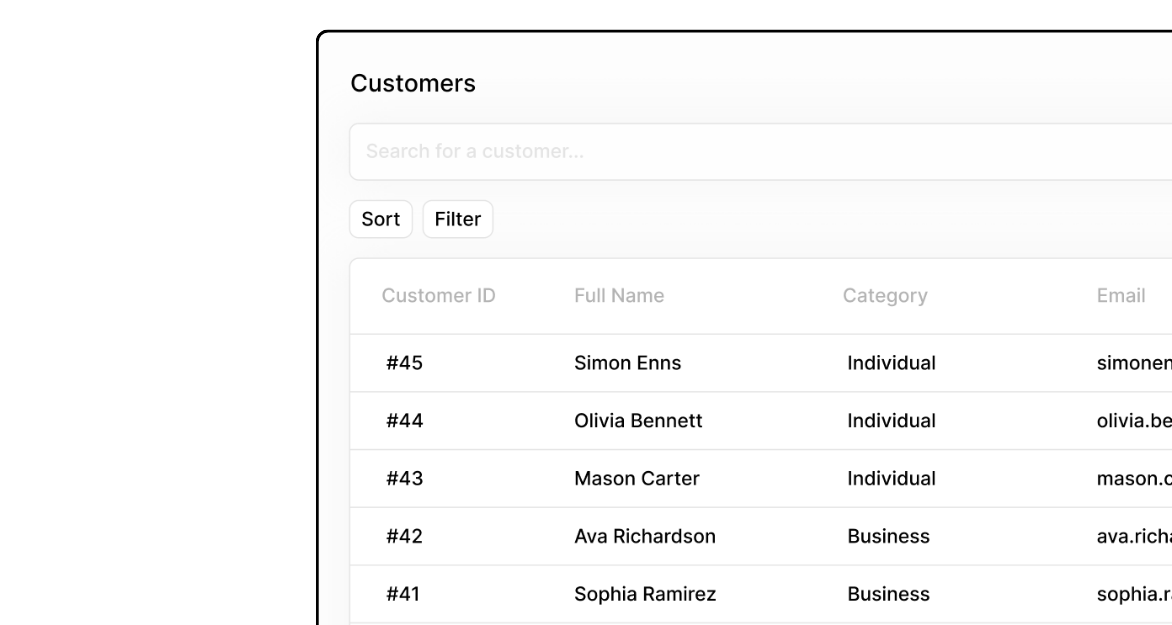Click Mason Carter's email address
Viewport: 1172px width, 625px height.
pos(1134,478)
